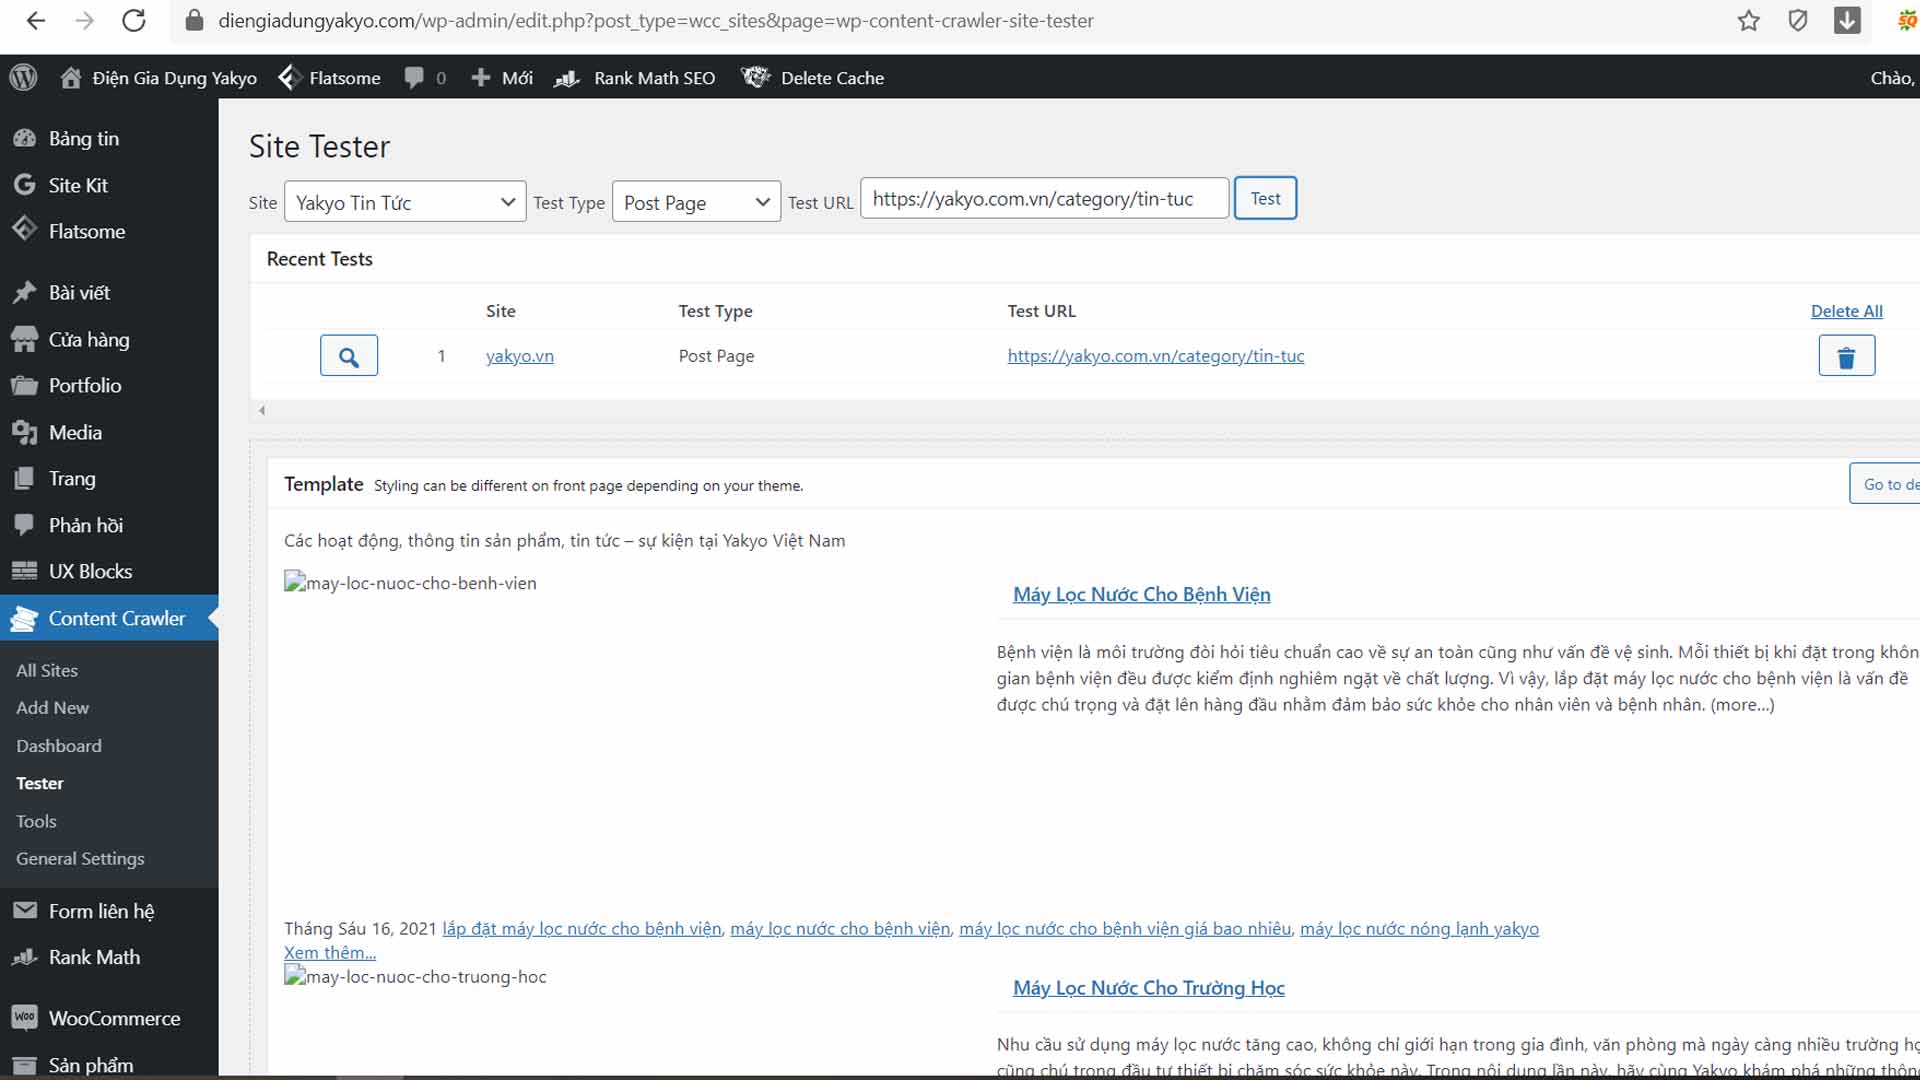Delete recent test with trash icon

1846,356
